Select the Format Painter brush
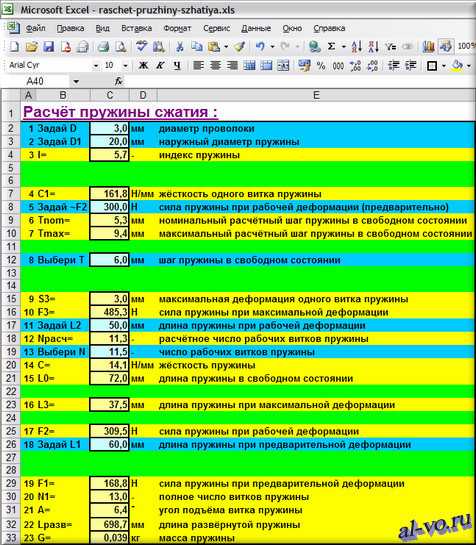476x545 pixels. [x=240, y=46]
